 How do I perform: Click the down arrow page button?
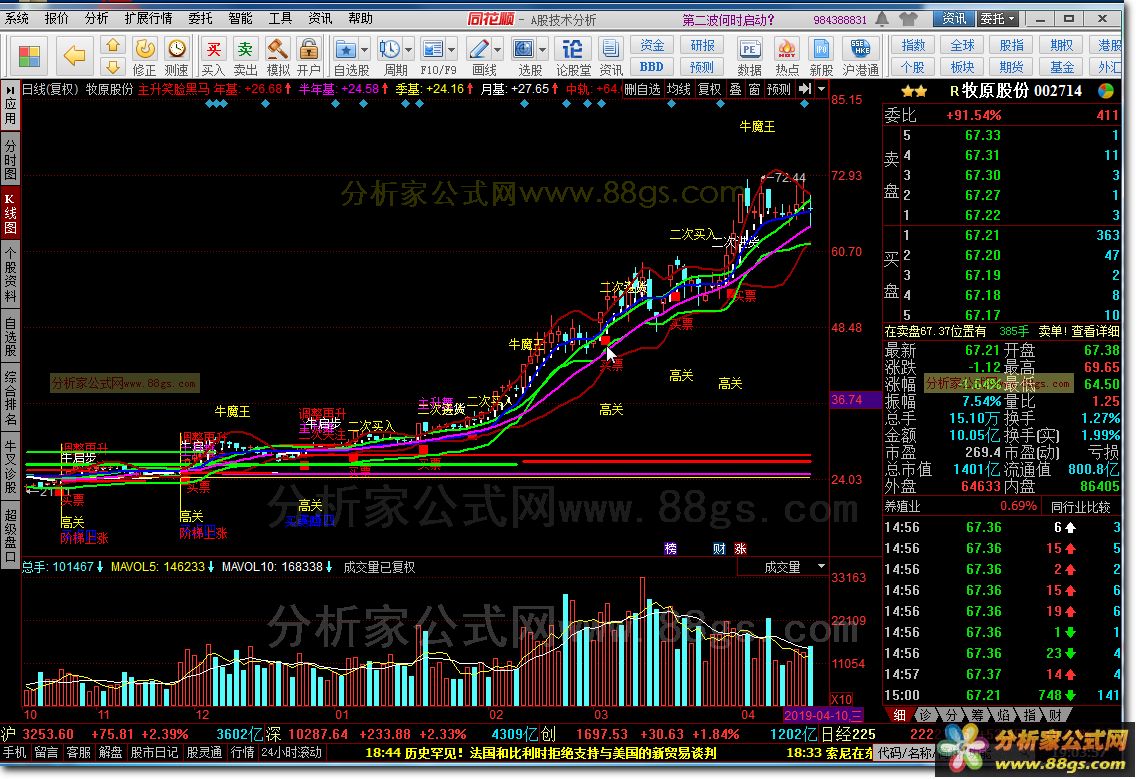pyautogui.click(x=112, y=67)
